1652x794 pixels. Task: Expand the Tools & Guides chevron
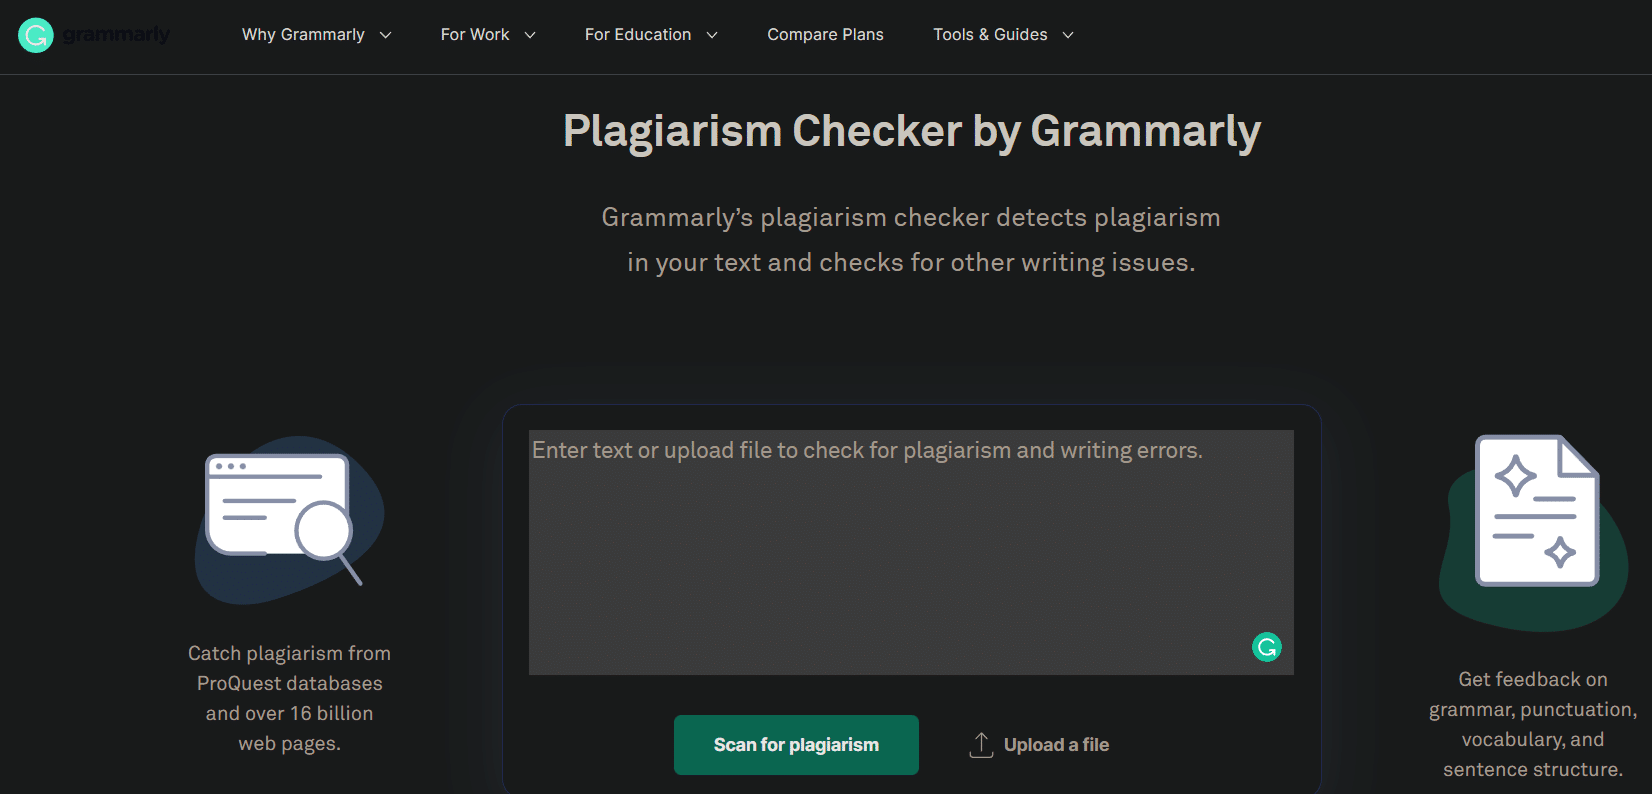pos(1068,35)
